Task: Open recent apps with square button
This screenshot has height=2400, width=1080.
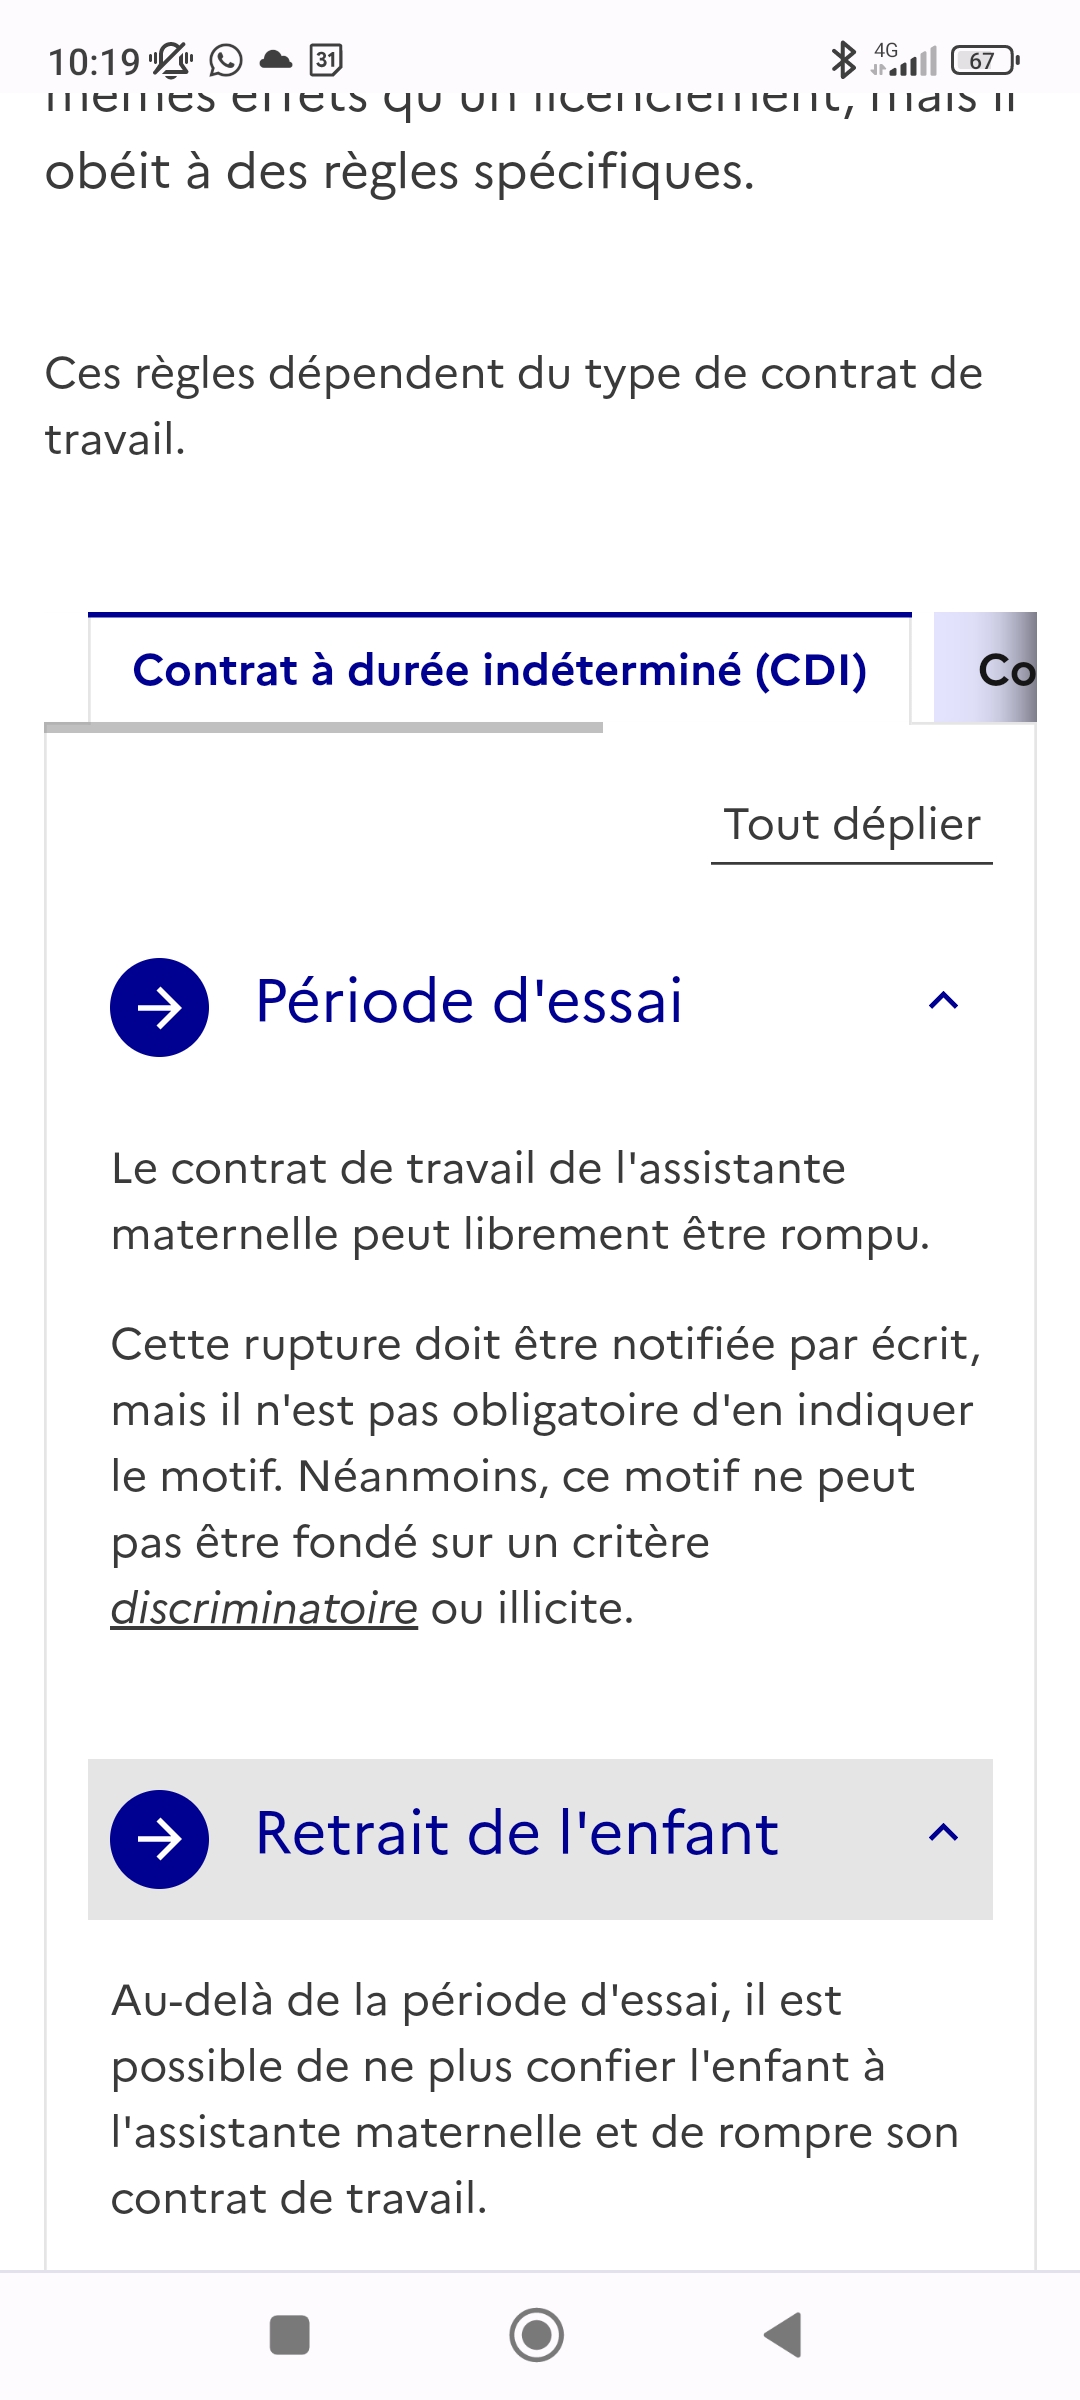Action: point(290,2335)
